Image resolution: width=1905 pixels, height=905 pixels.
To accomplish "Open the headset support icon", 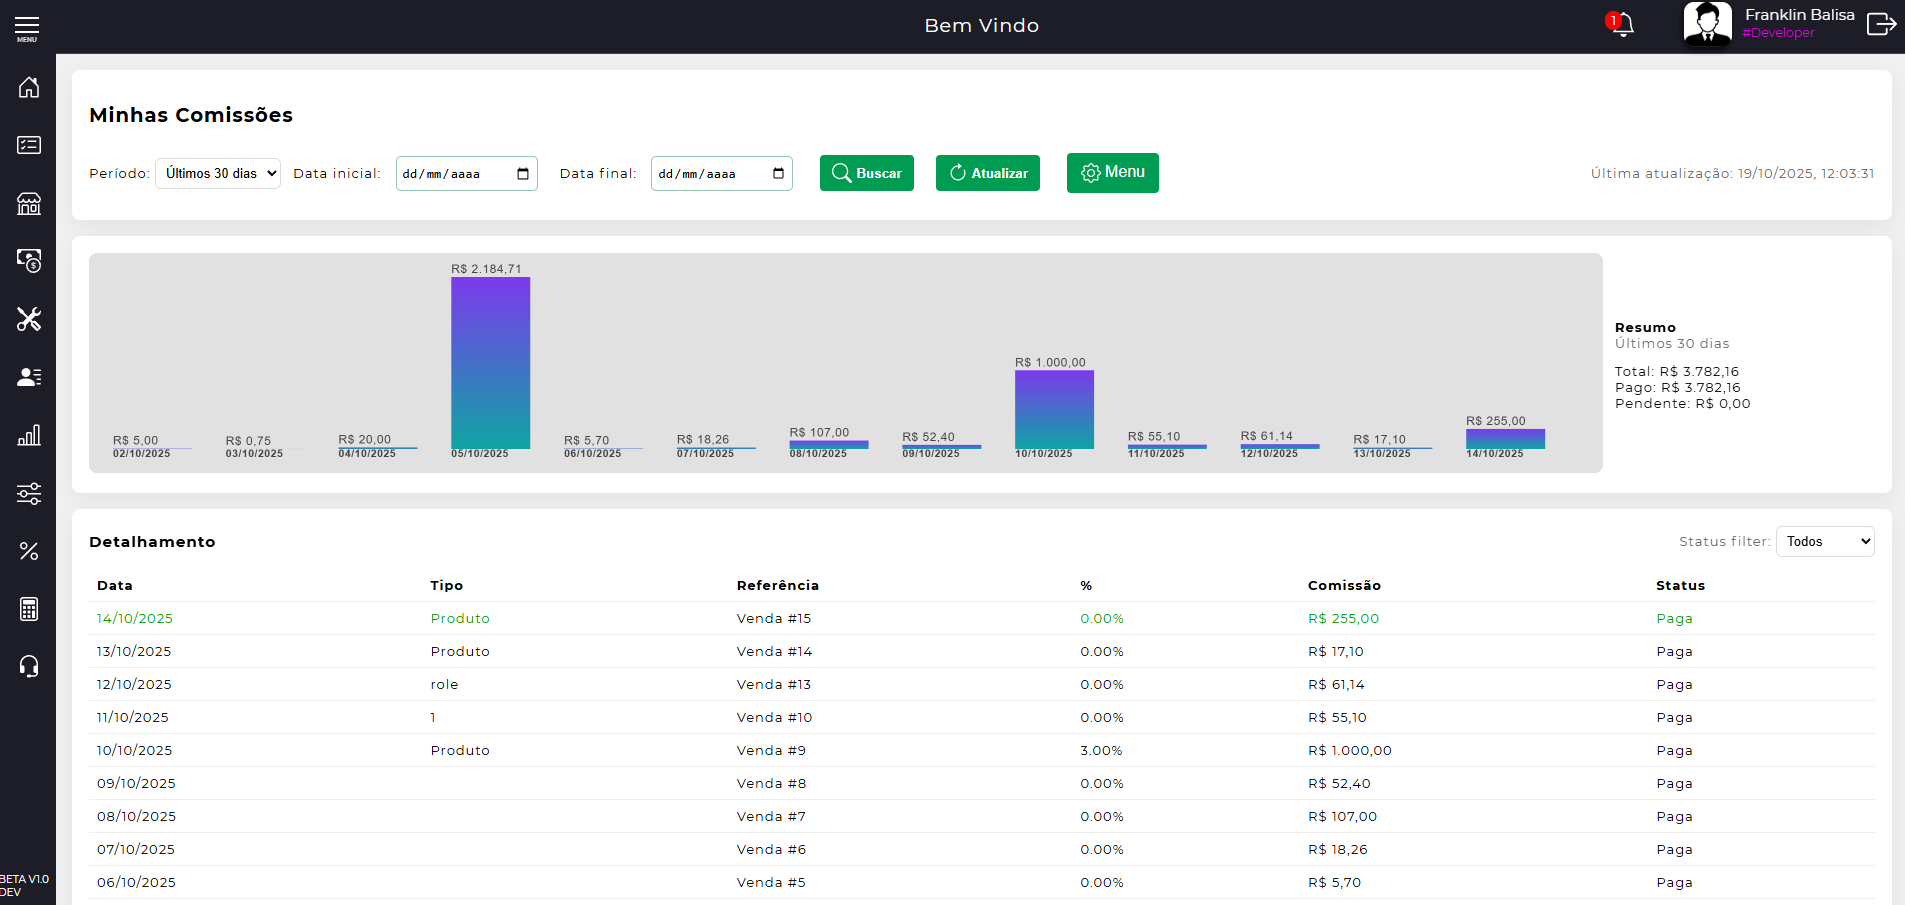I will 29,666.
